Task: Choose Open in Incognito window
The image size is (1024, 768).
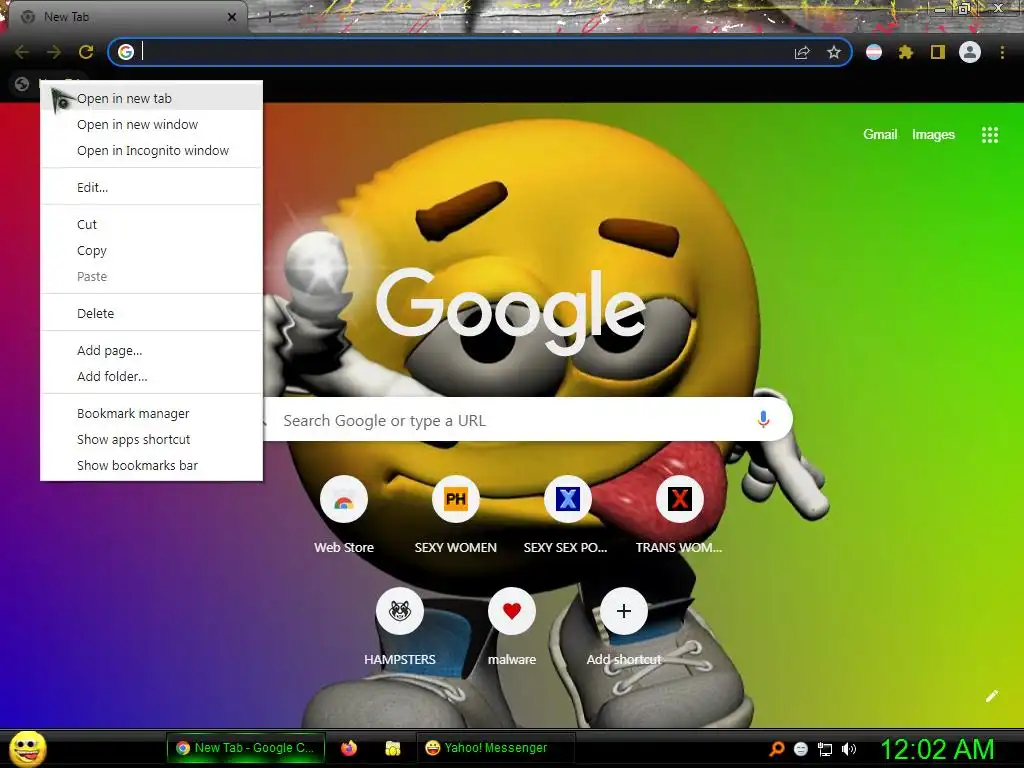Action: point(152,150)
